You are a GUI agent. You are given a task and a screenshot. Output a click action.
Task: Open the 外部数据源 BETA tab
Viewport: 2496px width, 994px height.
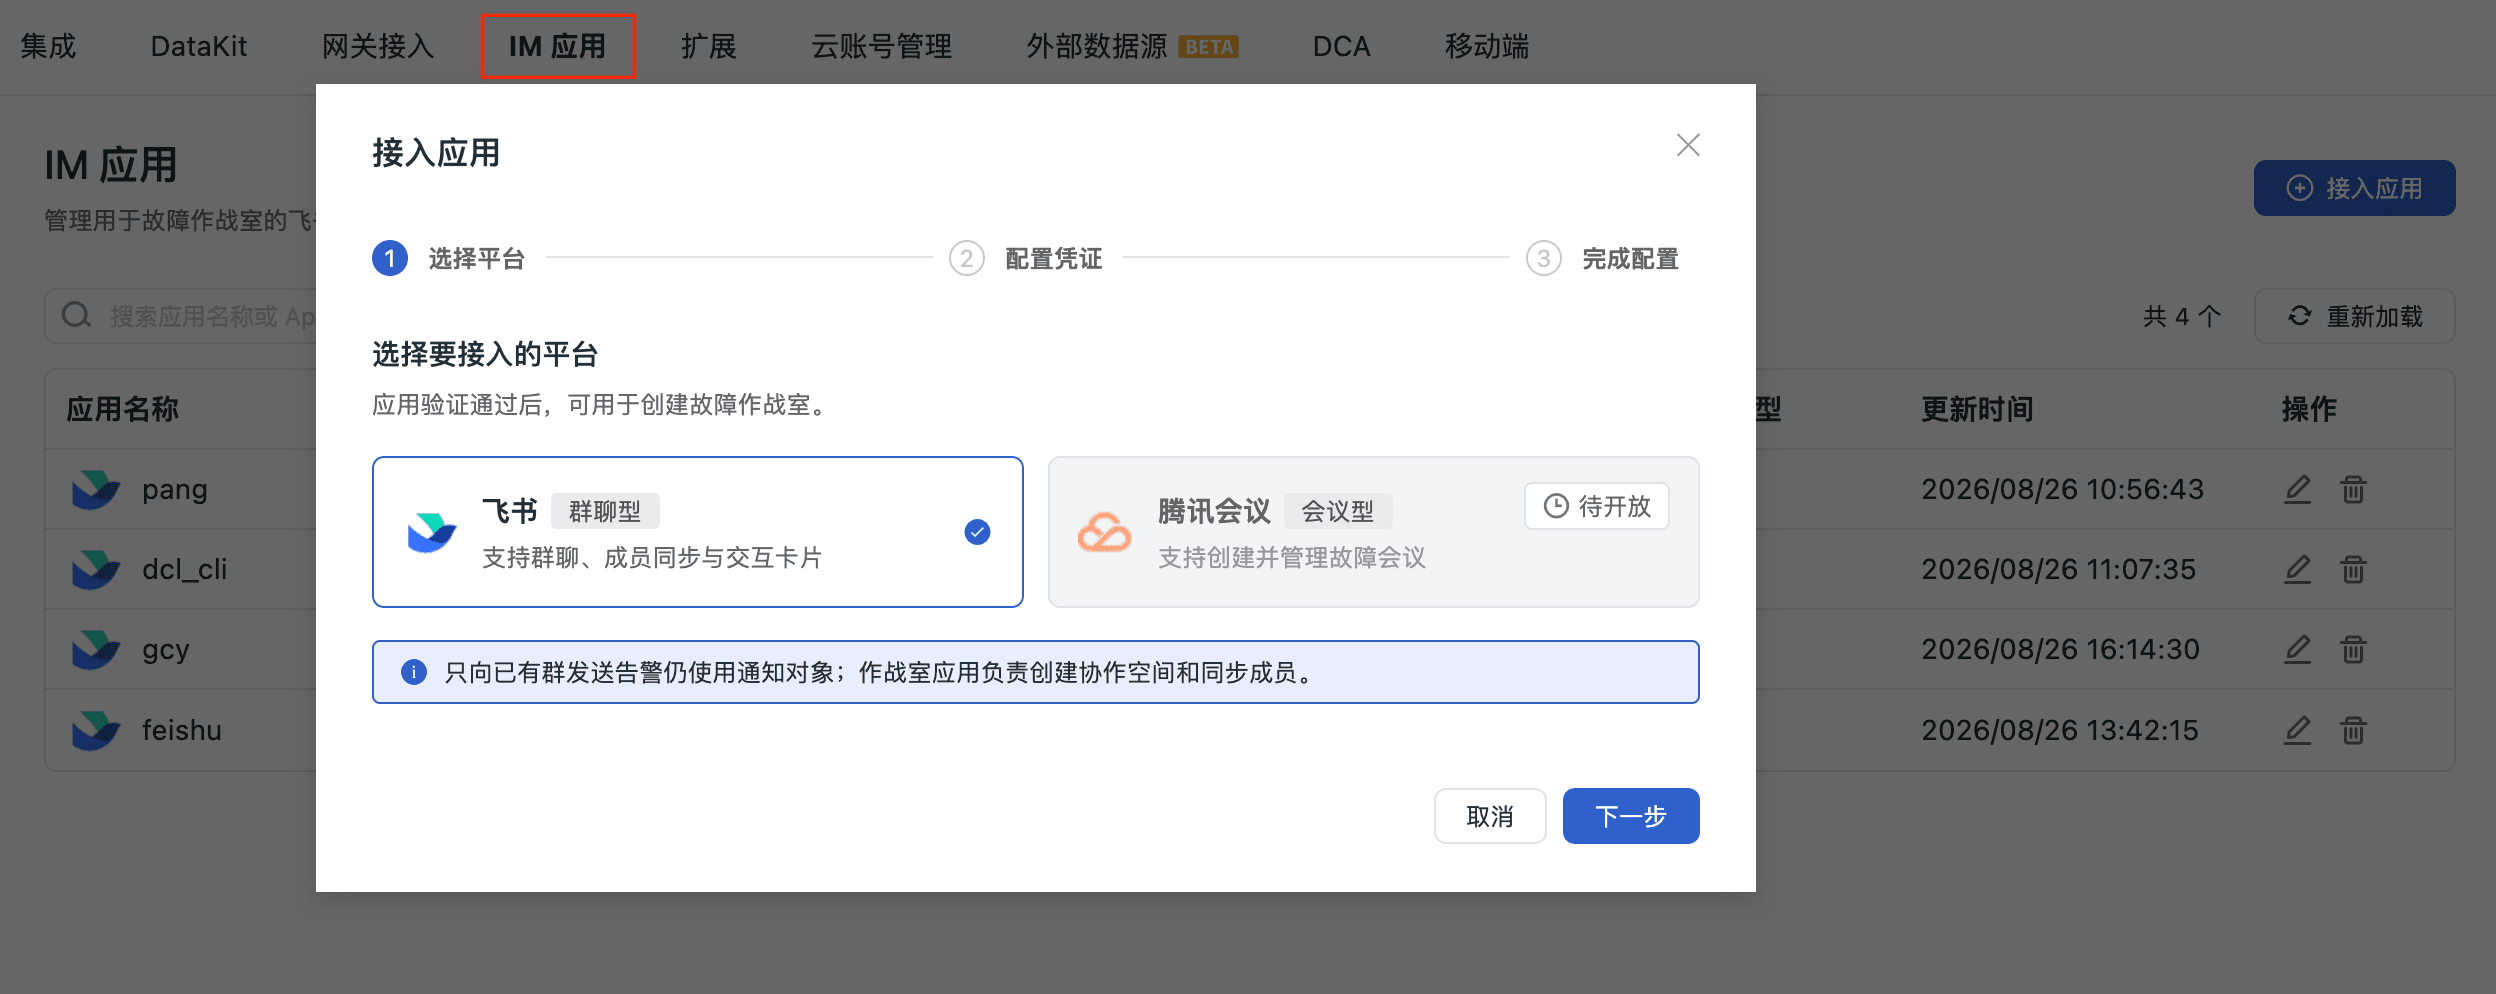click(1133, 46)
